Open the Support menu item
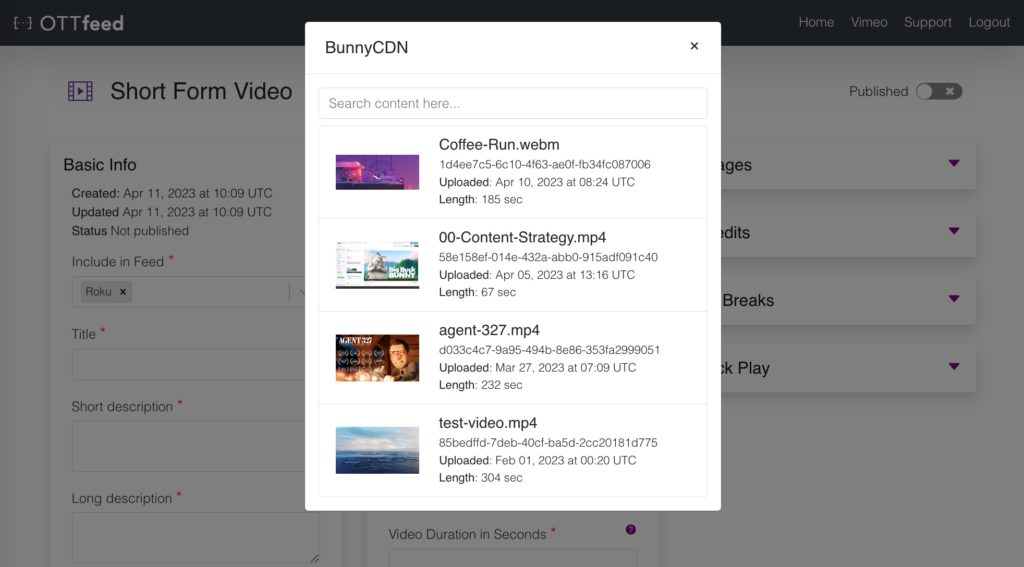 coord(928,22)
